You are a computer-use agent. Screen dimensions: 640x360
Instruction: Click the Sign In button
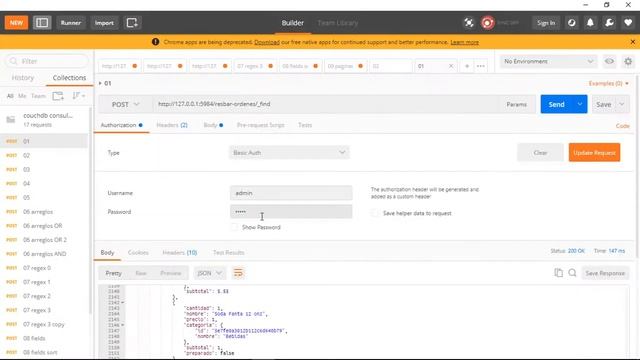(546, 23)
